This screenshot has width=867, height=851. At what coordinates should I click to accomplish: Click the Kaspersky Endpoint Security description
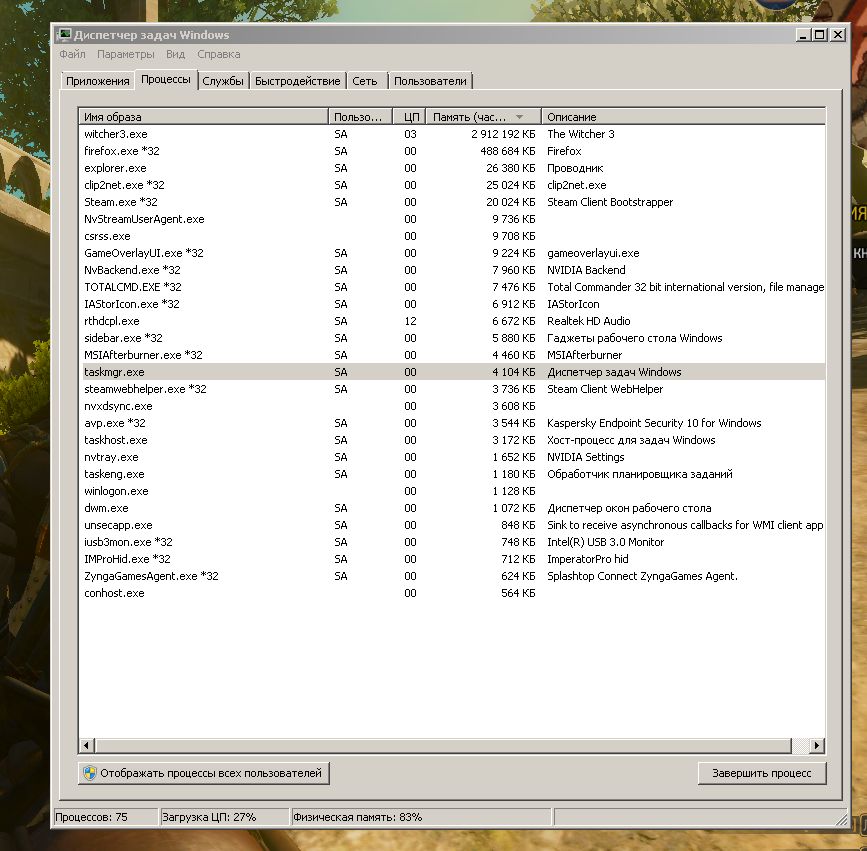coord(654,423)
